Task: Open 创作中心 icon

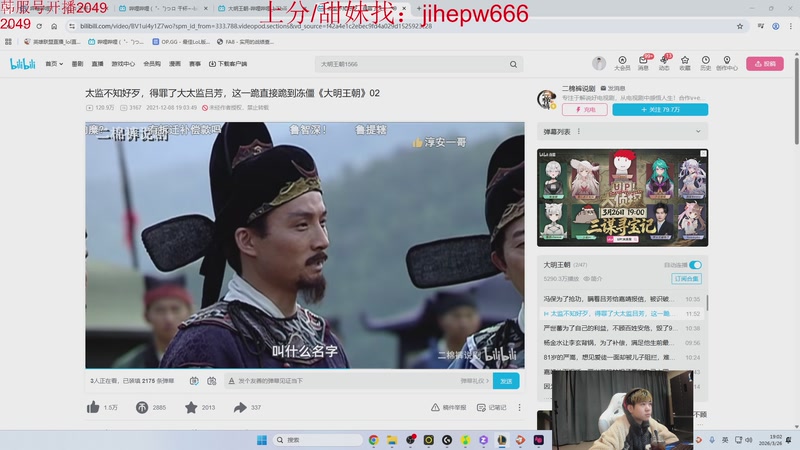Action: (x=727, y=63)
